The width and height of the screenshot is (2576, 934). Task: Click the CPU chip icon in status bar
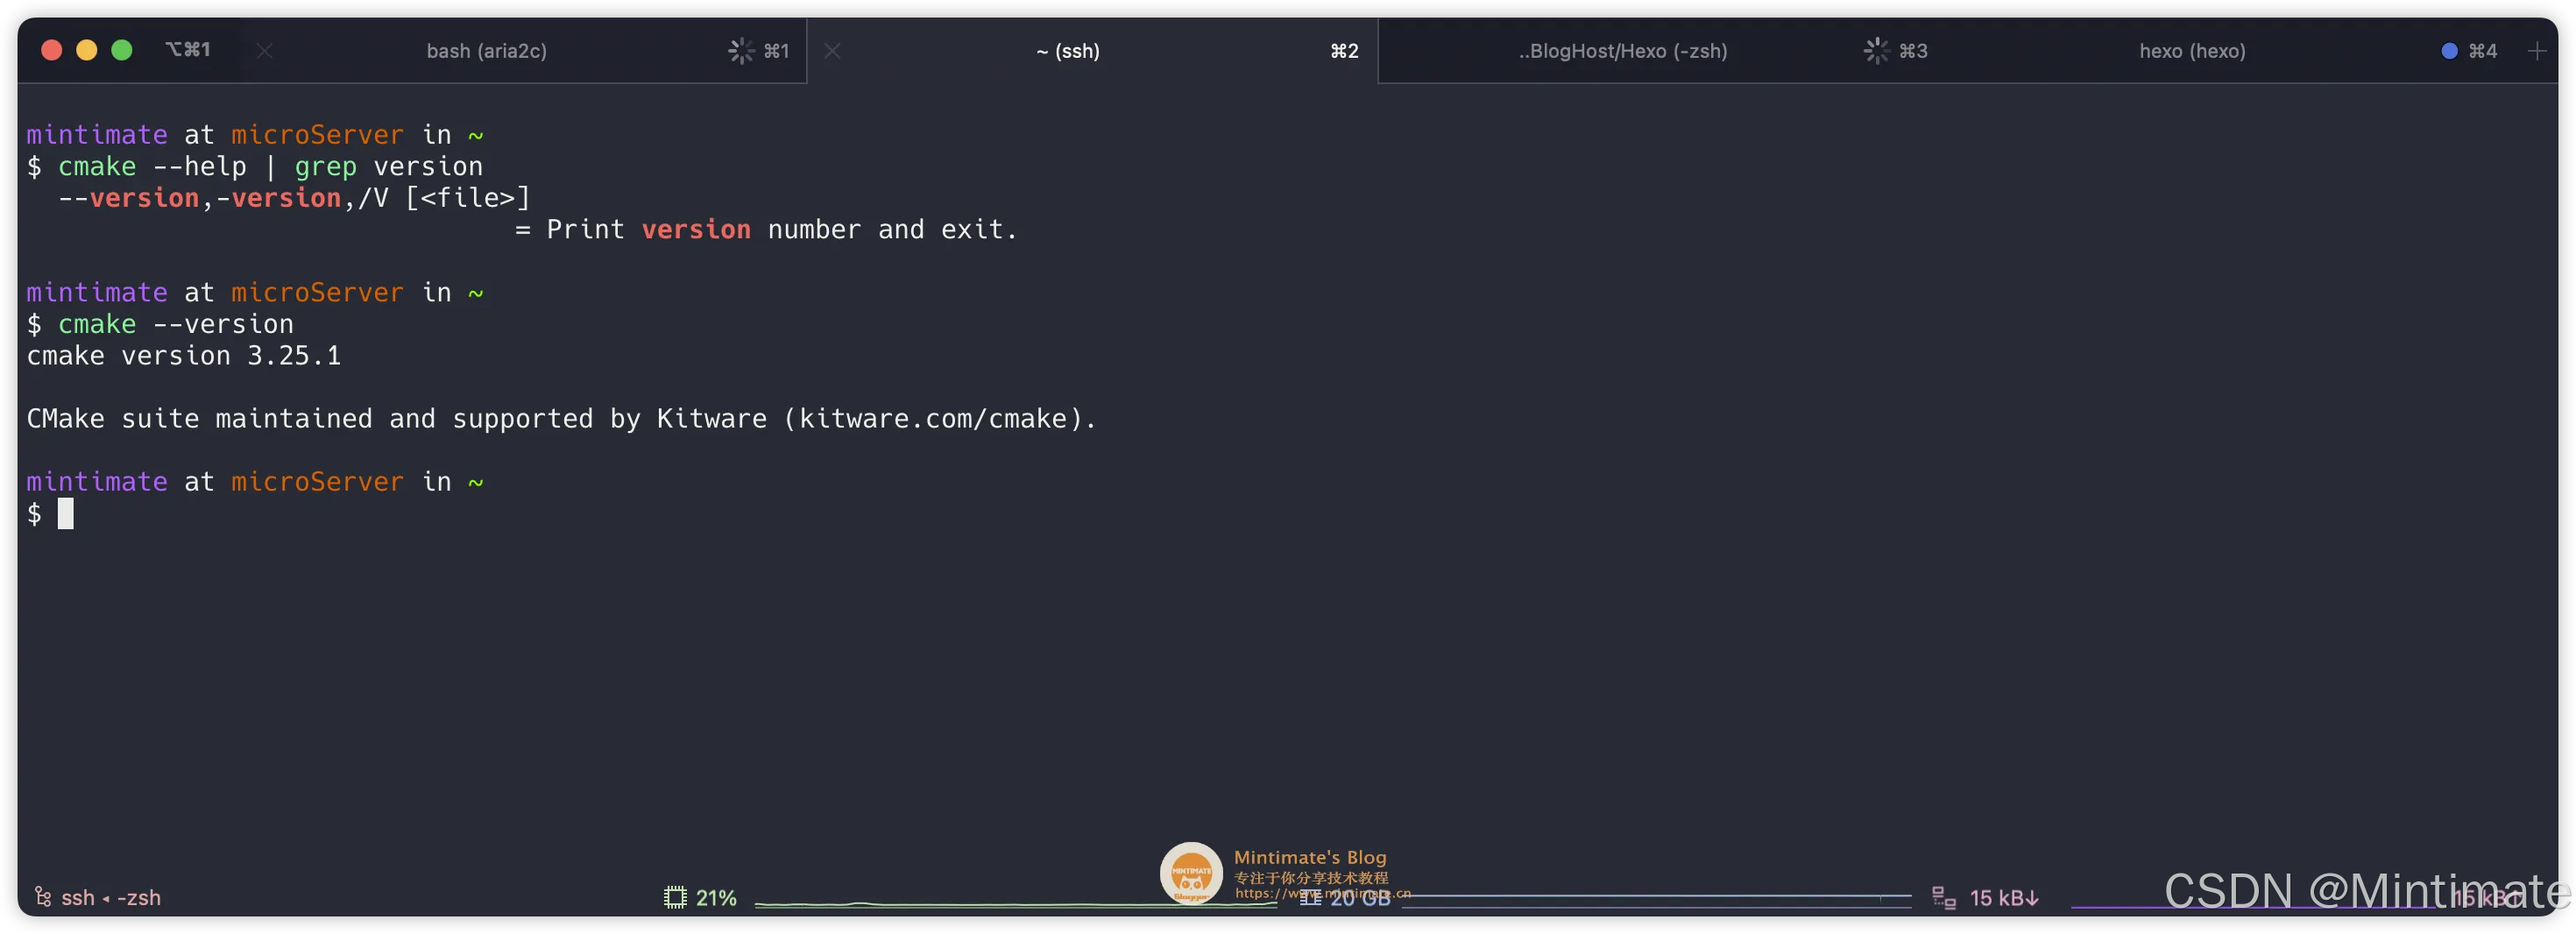coord(675,897)
